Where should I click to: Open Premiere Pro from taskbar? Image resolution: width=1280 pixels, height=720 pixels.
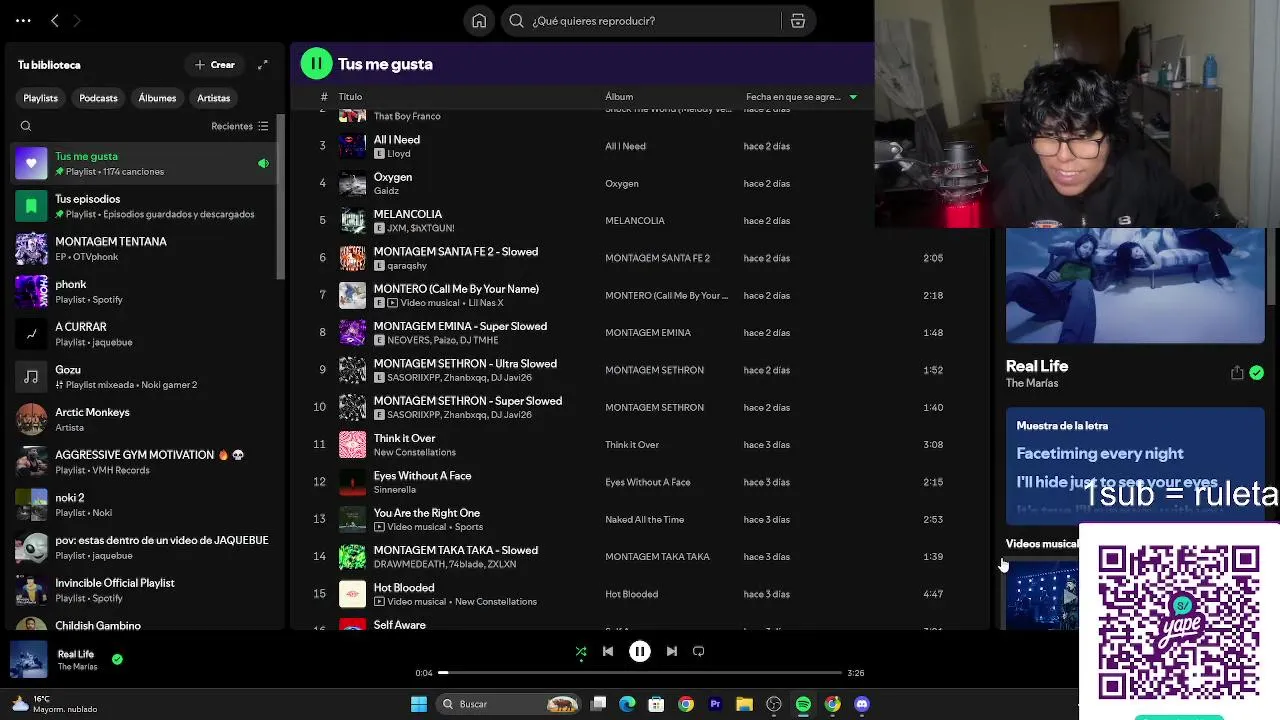click(x=715, y=704)
